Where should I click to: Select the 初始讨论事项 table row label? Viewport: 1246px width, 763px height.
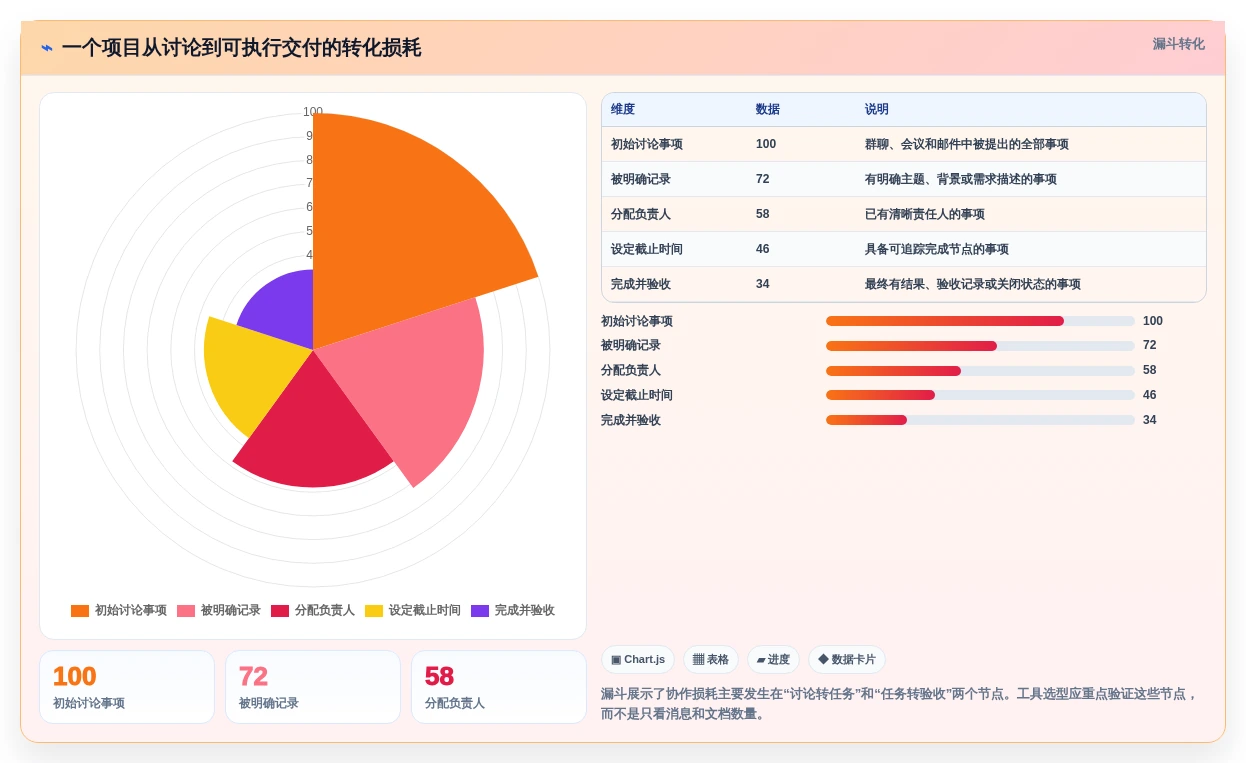647,144
